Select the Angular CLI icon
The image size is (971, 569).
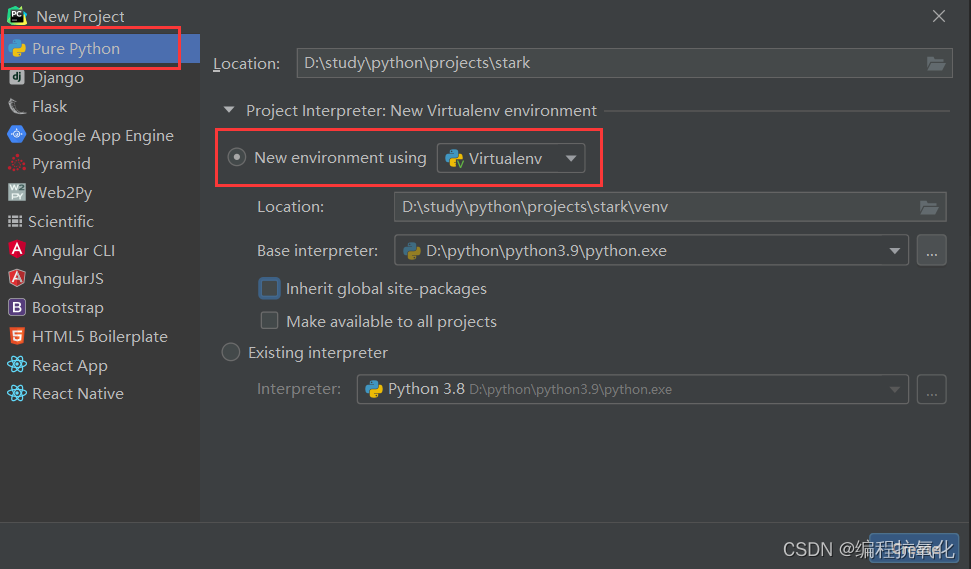click(x=17, y=250)
